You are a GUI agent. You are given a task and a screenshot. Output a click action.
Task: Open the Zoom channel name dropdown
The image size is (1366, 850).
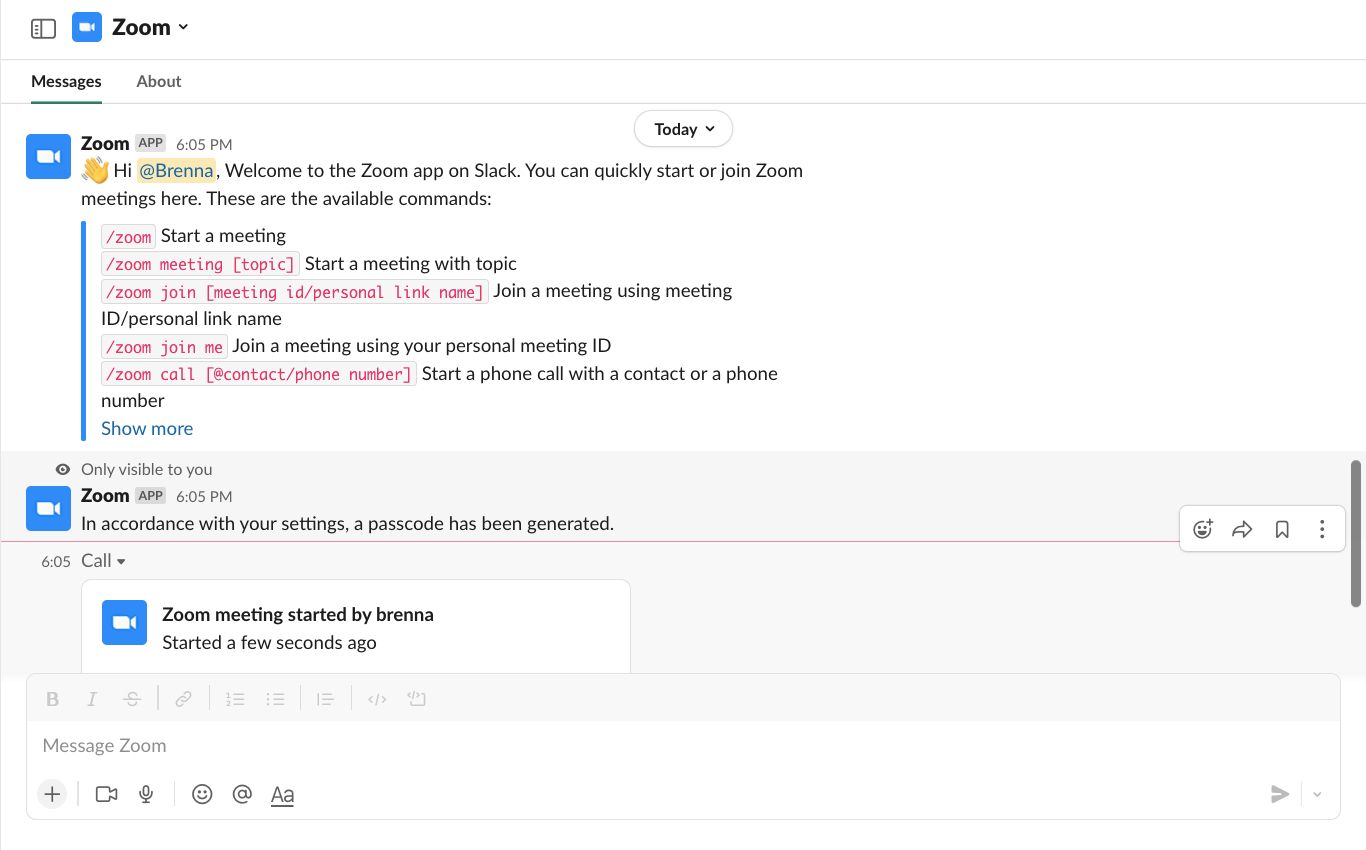pos(150,27)
